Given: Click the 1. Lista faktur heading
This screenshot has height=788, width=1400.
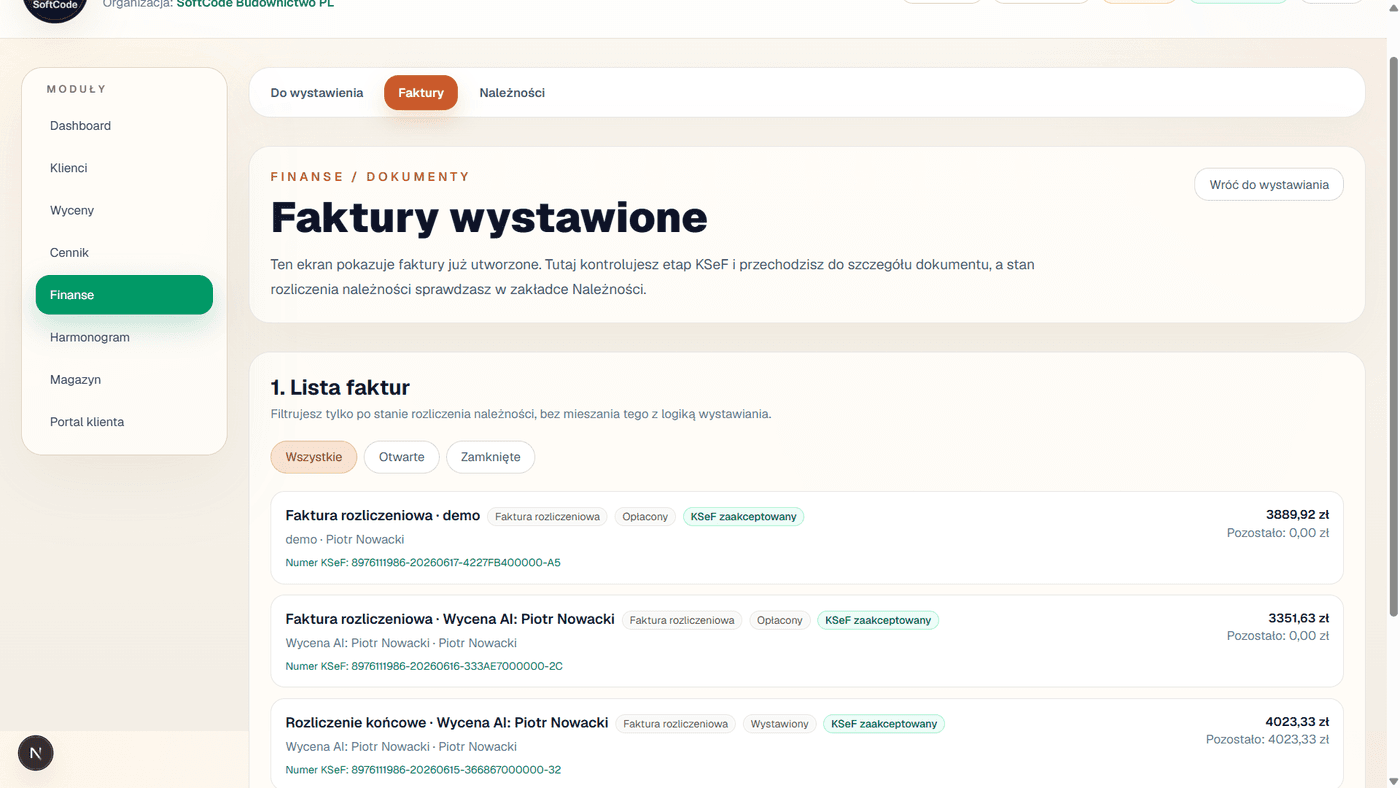Looking at the screenshot, I should click(x=340, y=388).
